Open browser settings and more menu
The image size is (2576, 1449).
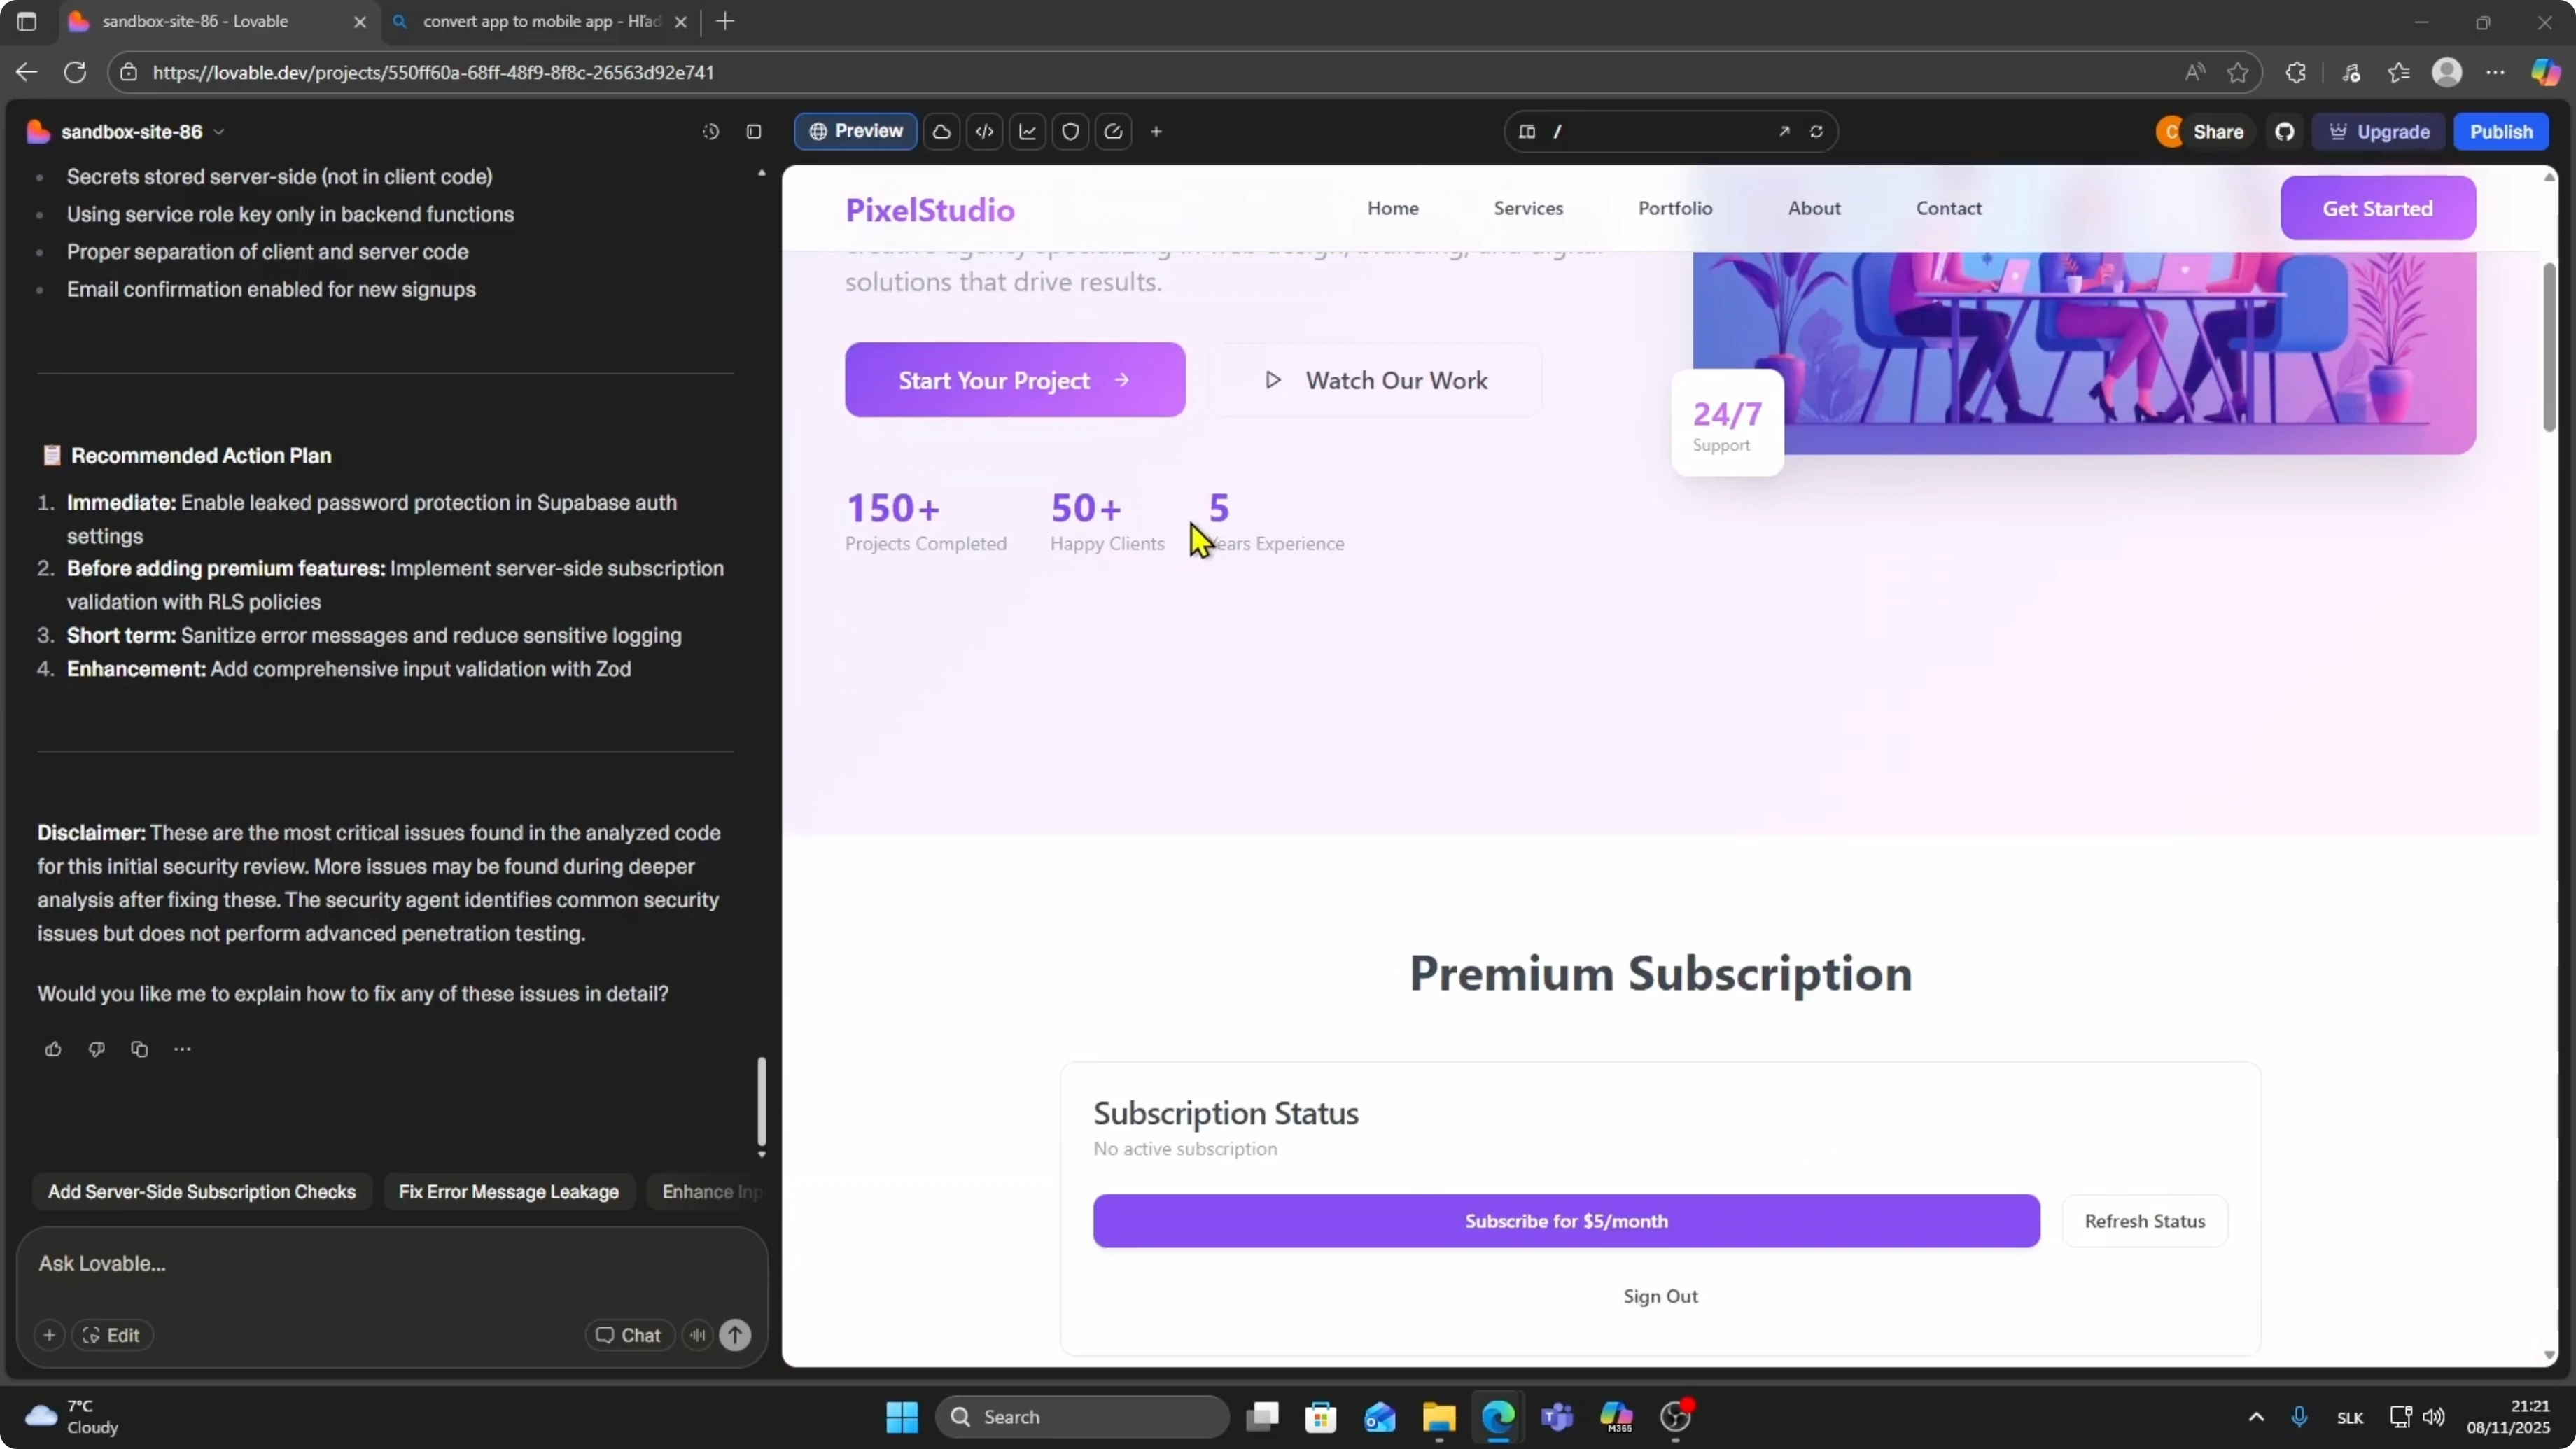point(2496,72)
